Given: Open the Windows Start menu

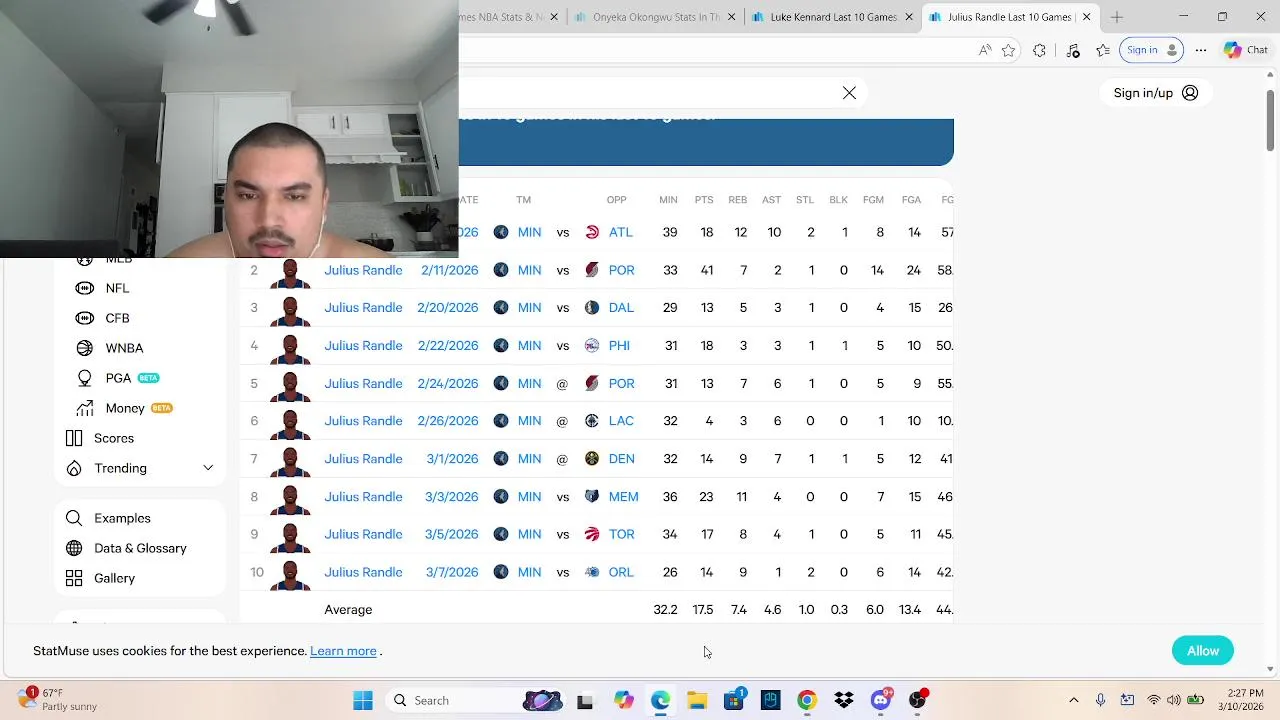Looking at the screenshot, I should (363, 701).
